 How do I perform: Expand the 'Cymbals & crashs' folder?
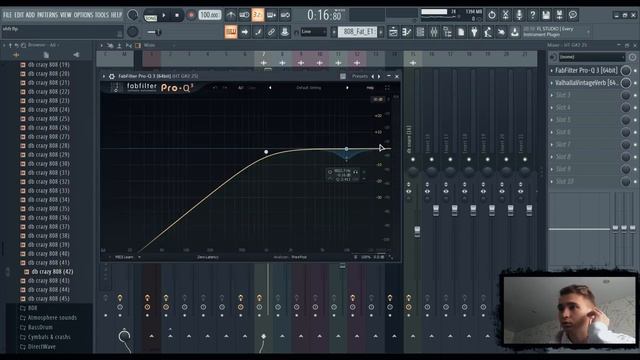(49, 337)
